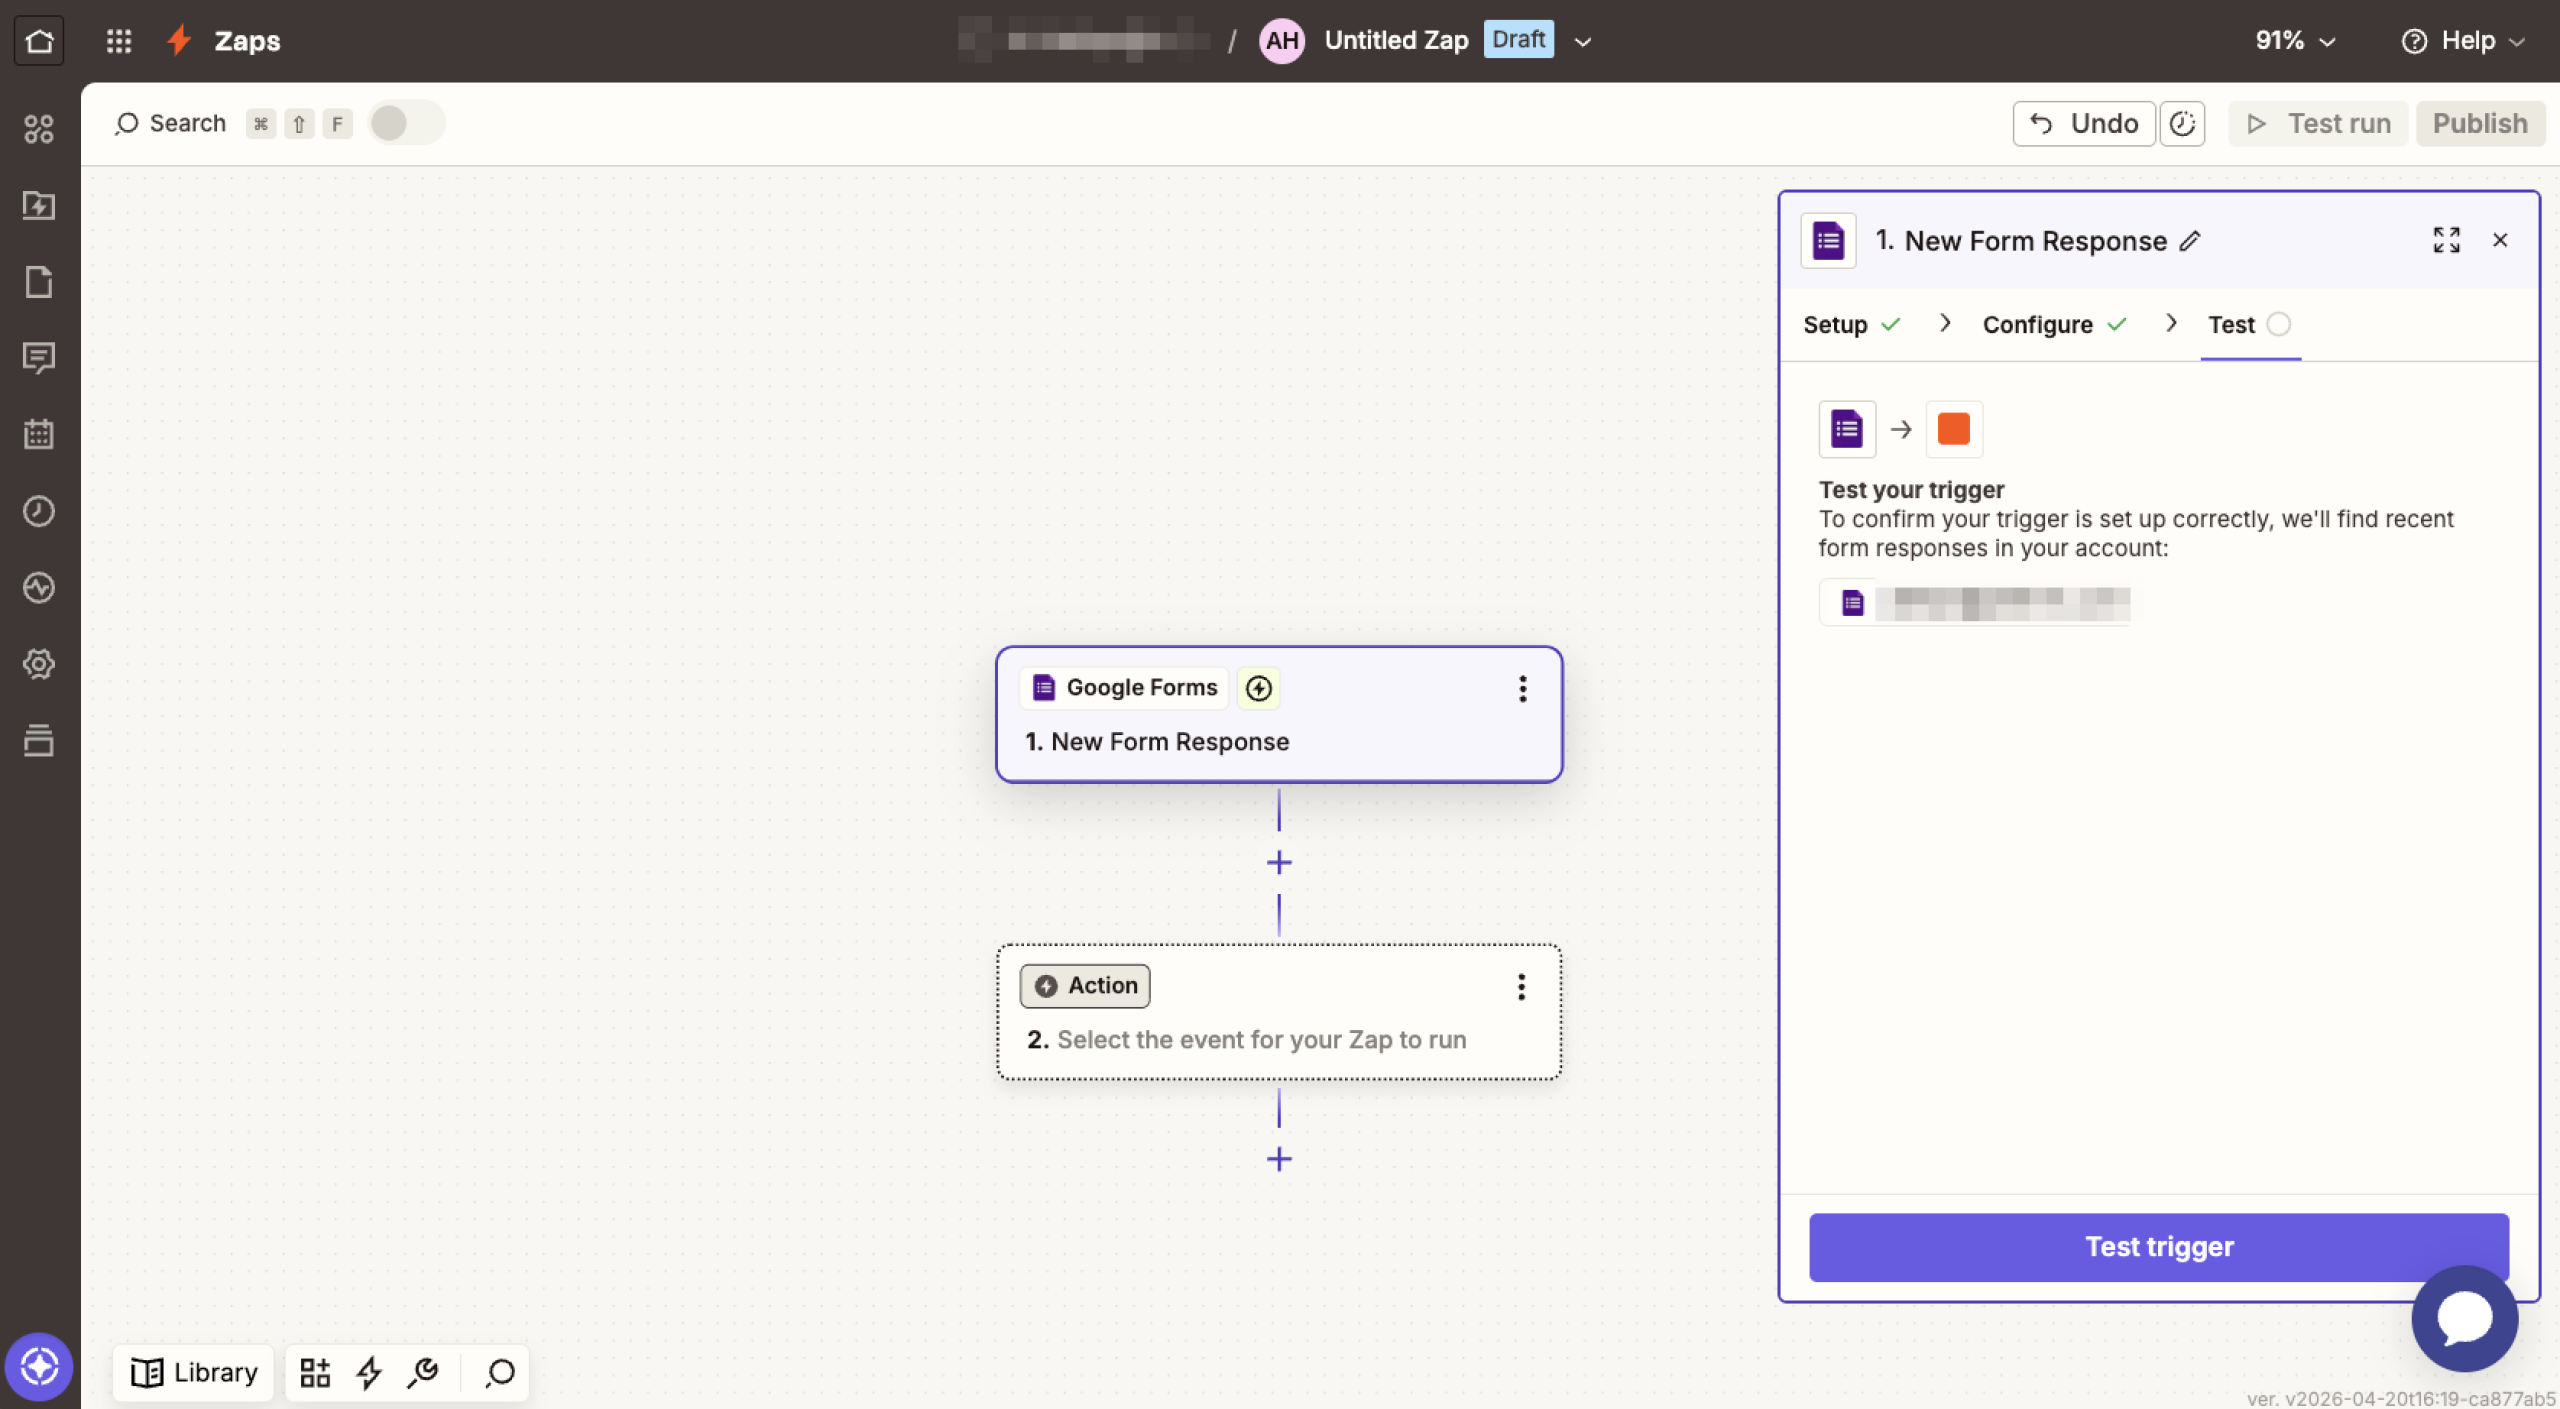This screenshot has width=2560, height=1409.
Task: Click the pencil to rename New Form Response
Action: pos(2189,240)
